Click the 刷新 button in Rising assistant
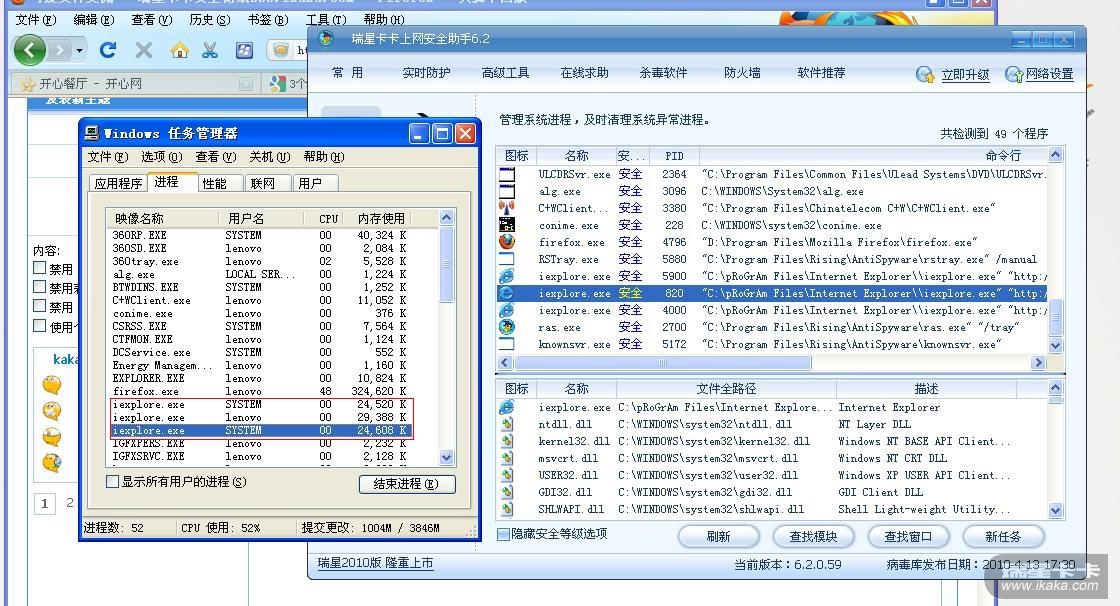The width and height of the screenshot is (1120, 606). point(718,536)
